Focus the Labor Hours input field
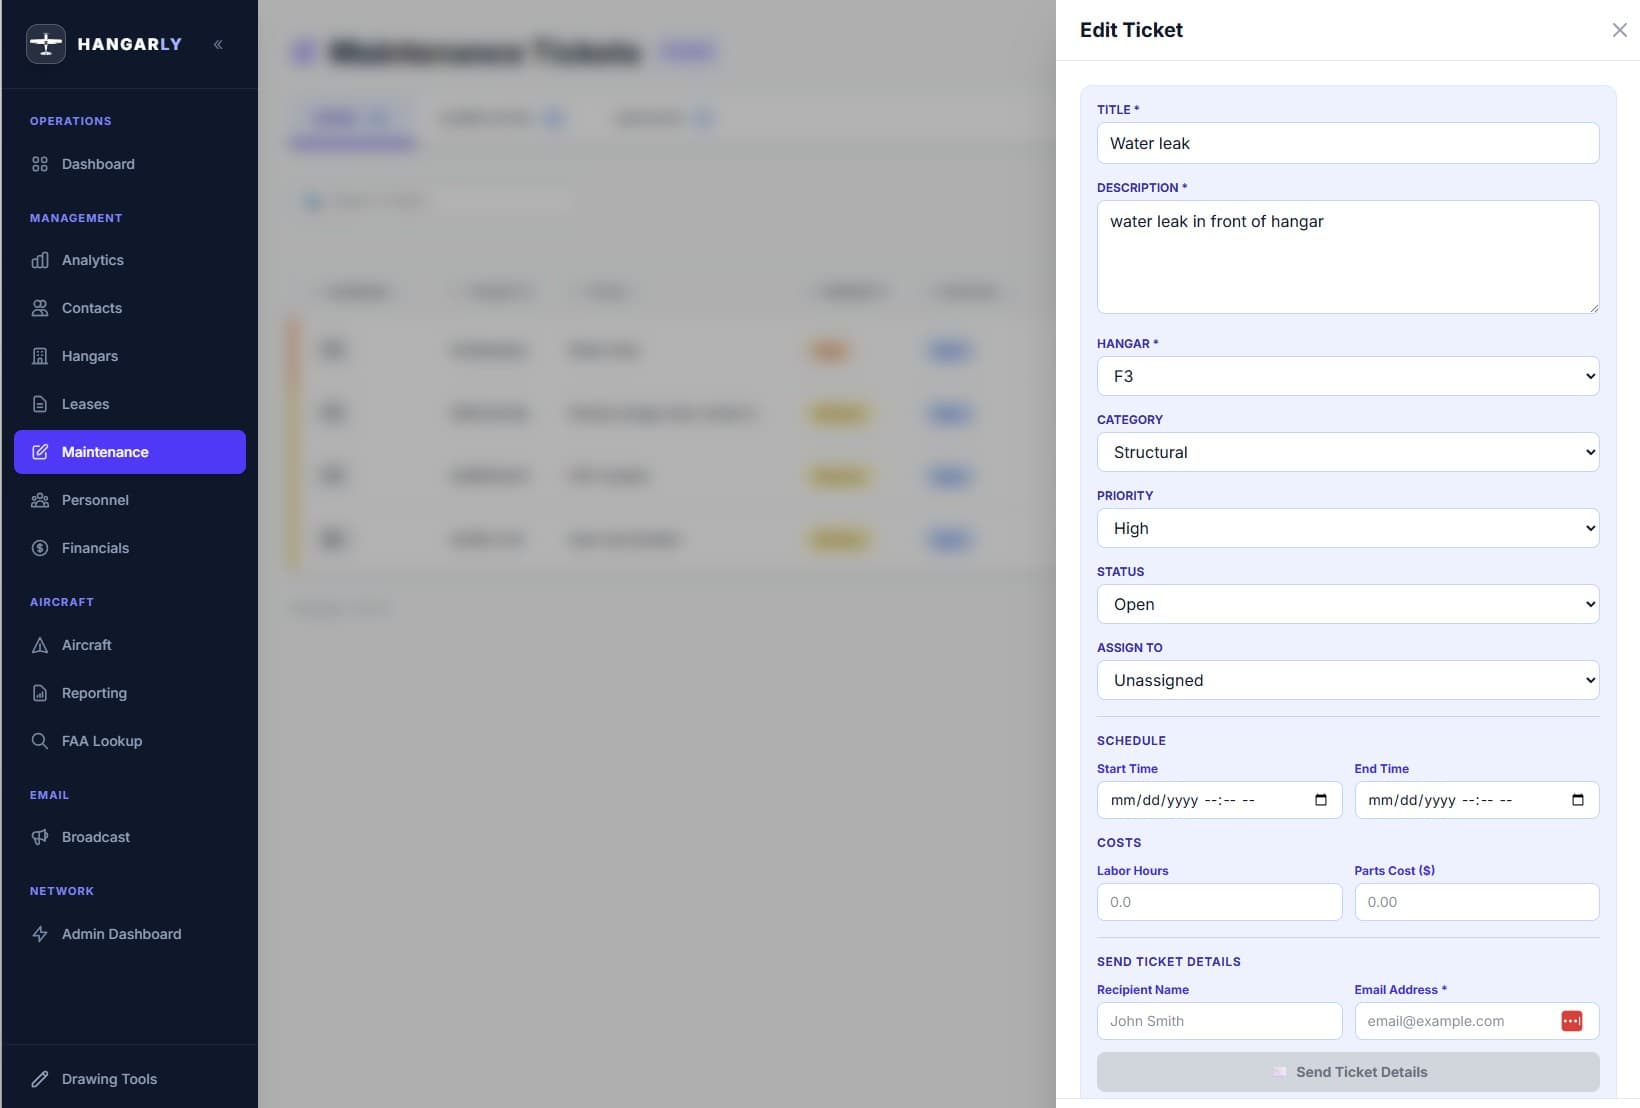This screenshot has height=1108, width=1640. 1218,902
